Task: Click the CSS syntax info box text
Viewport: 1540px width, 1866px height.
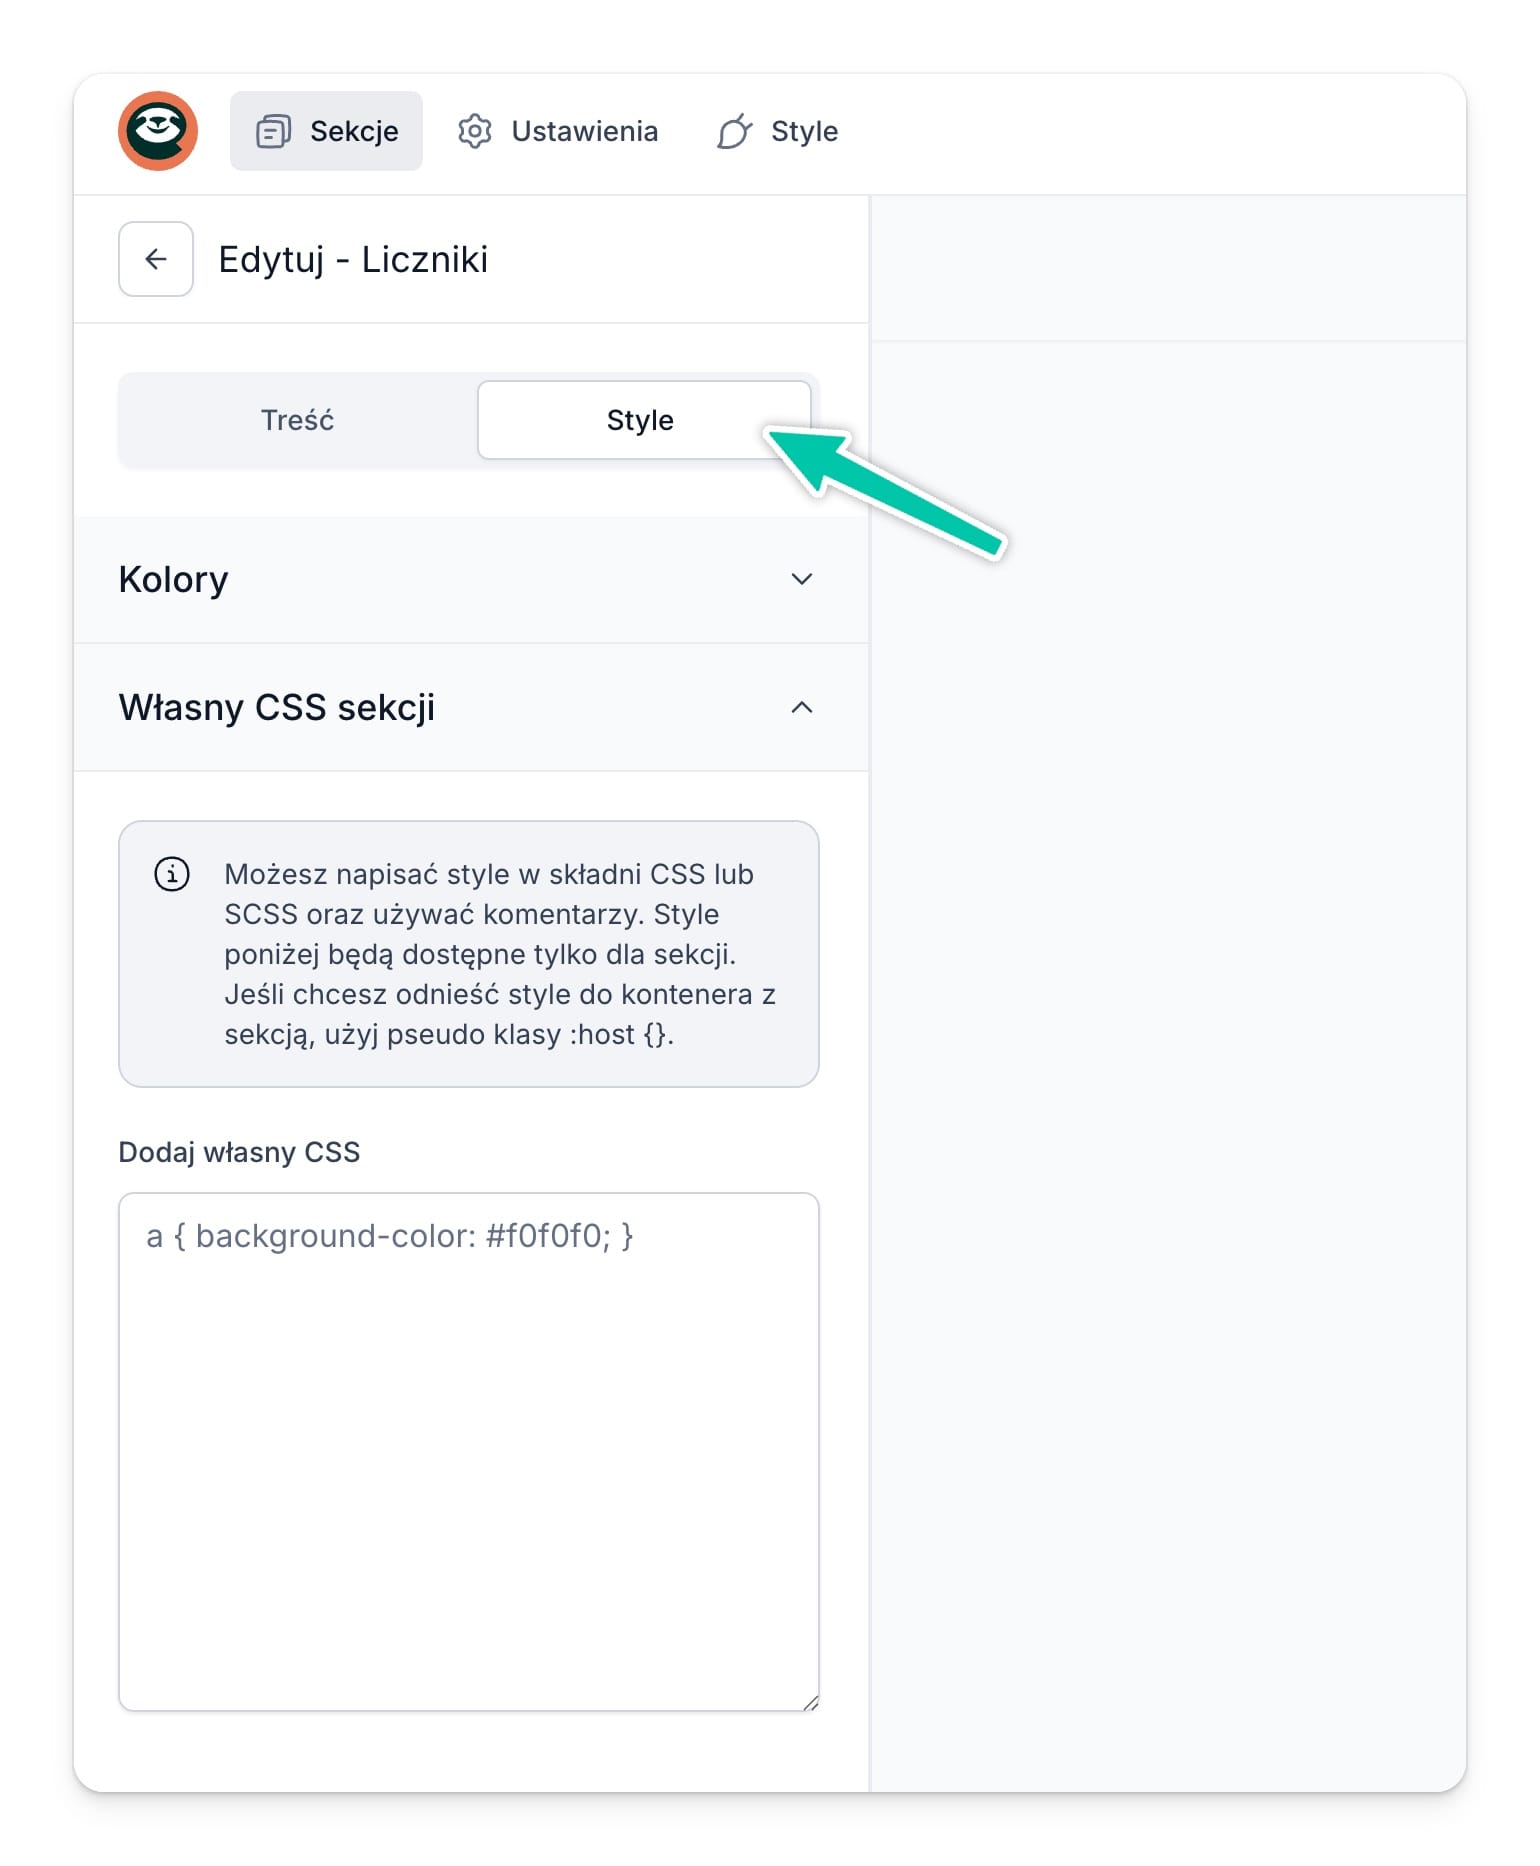Action: pyautogui.click(x=500, y=954)
